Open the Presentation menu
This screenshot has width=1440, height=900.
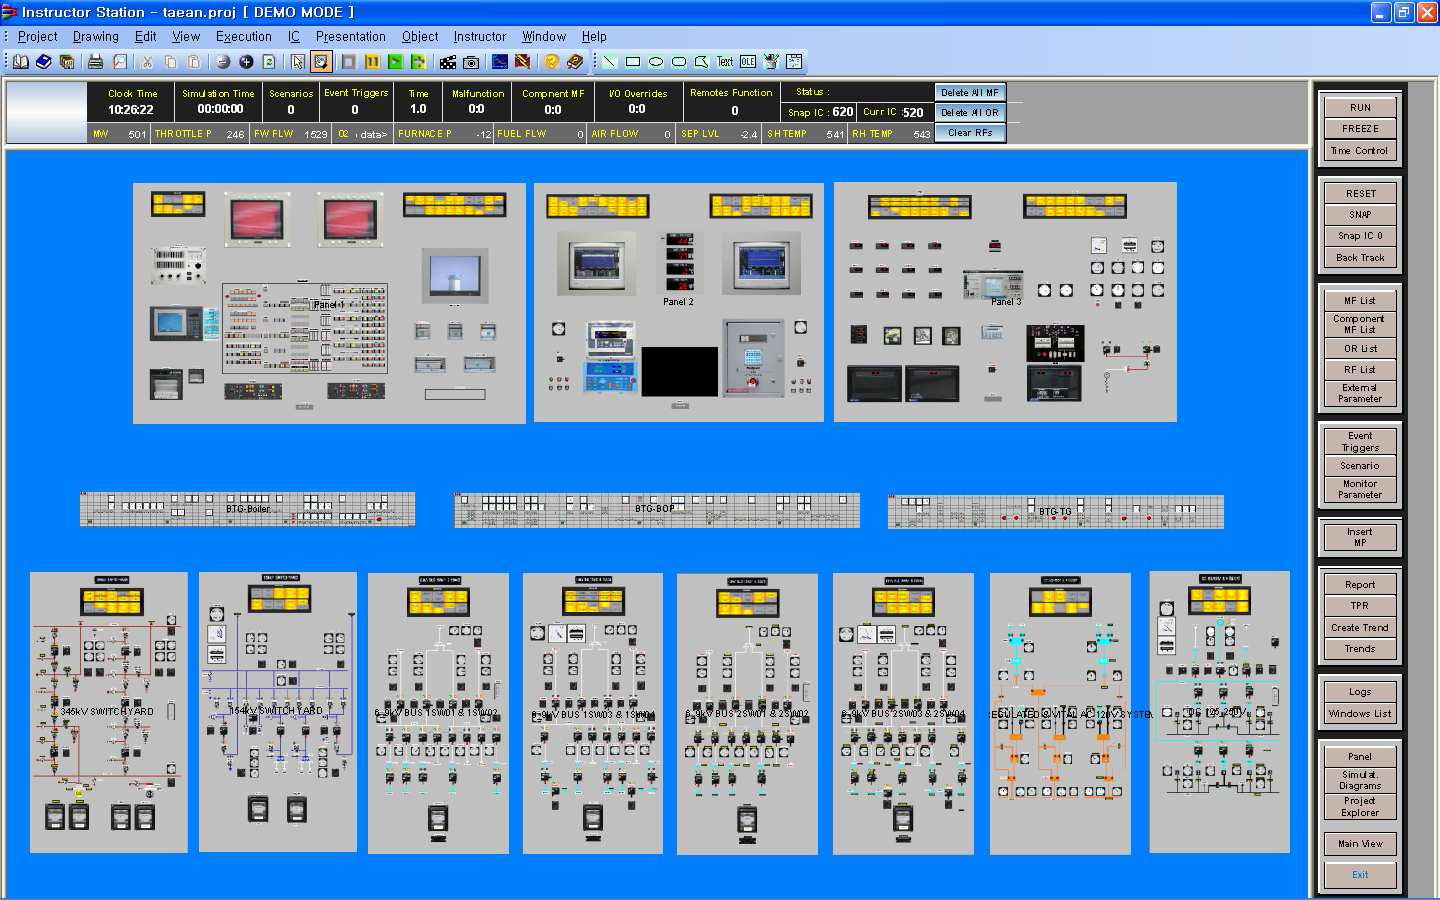(x=351, y=36)
